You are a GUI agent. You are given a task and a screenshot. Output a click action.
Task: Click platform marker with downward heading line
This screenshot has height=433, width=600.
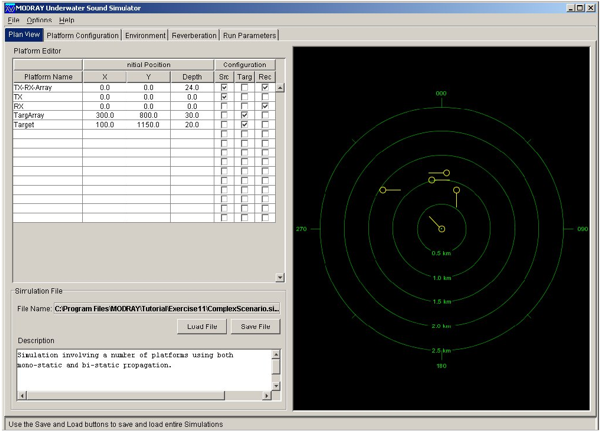click(456, 190)
